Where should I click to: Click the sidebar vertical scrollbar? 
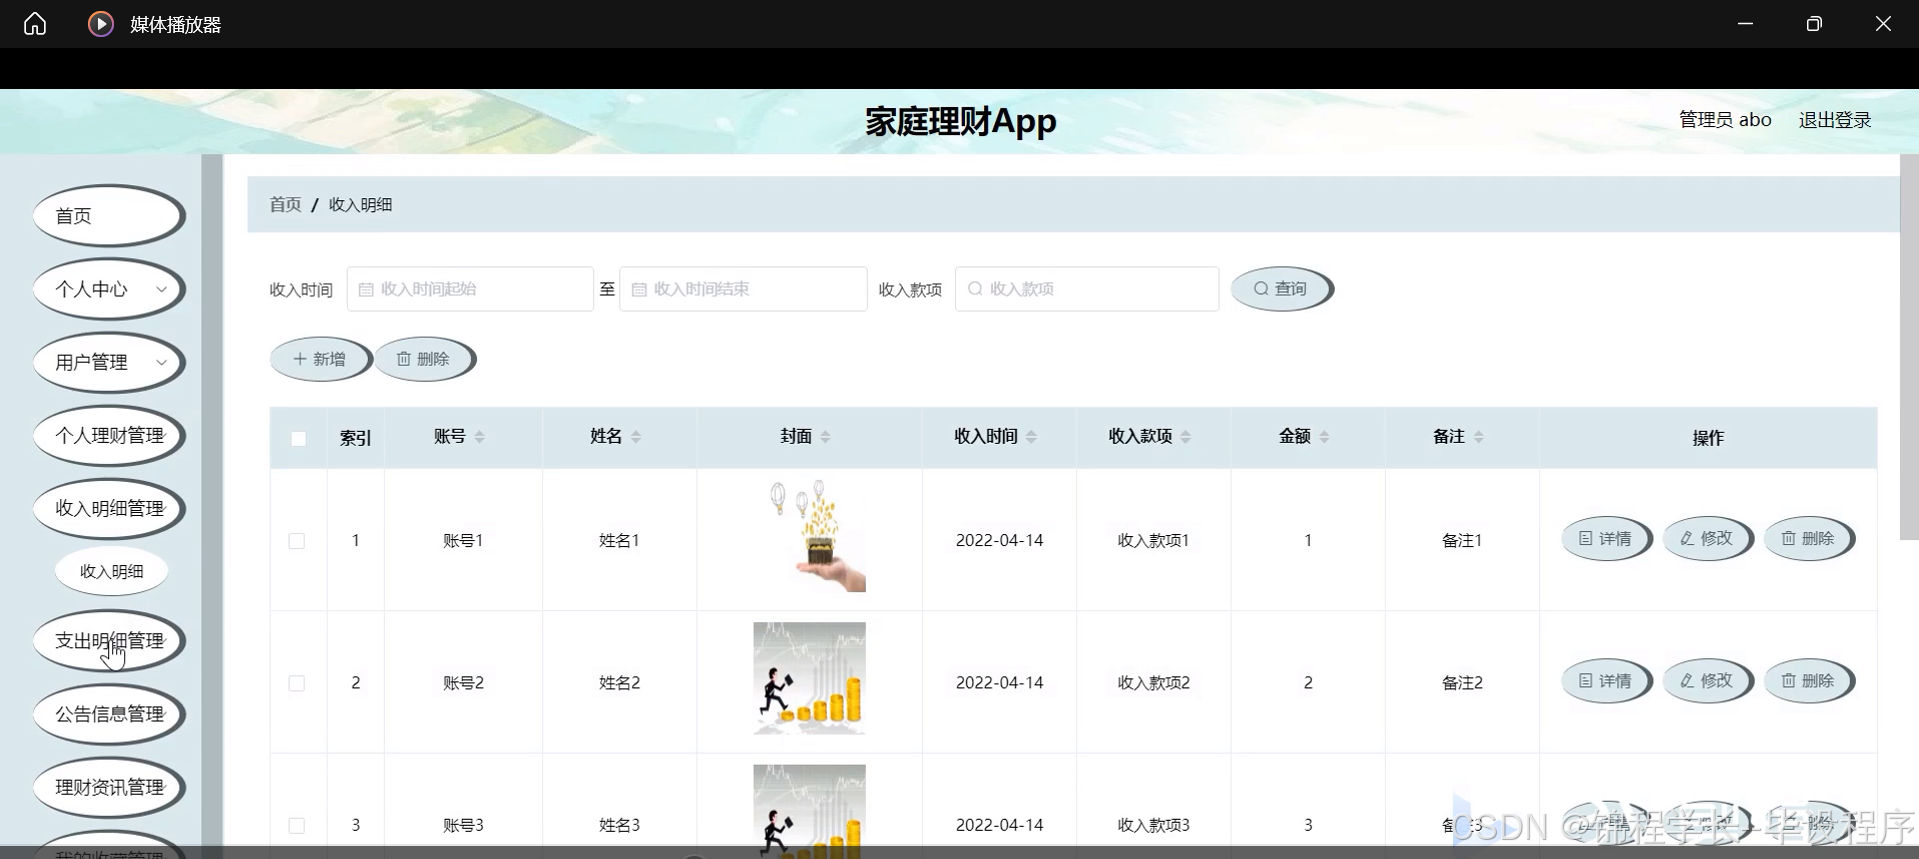(212, 500)
